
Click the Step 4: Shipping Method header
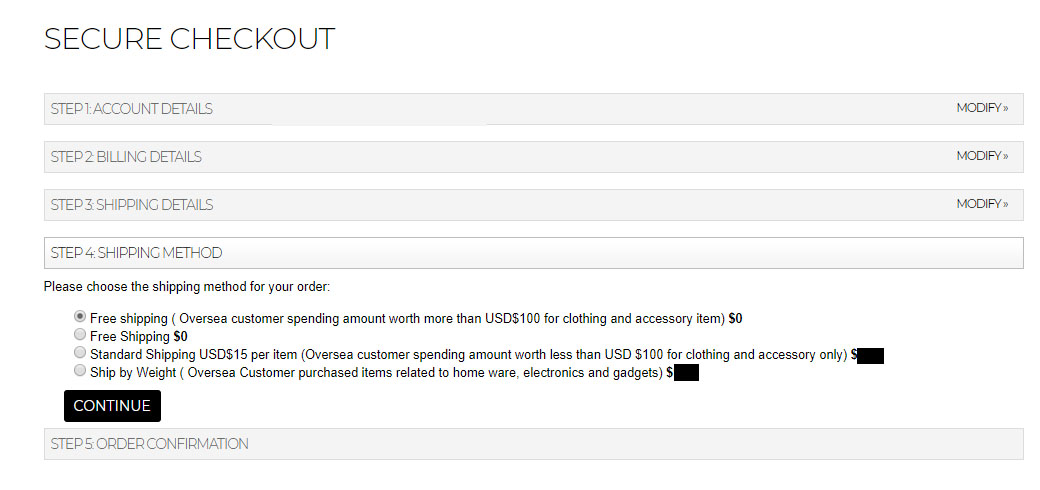(x=137, y=253)
